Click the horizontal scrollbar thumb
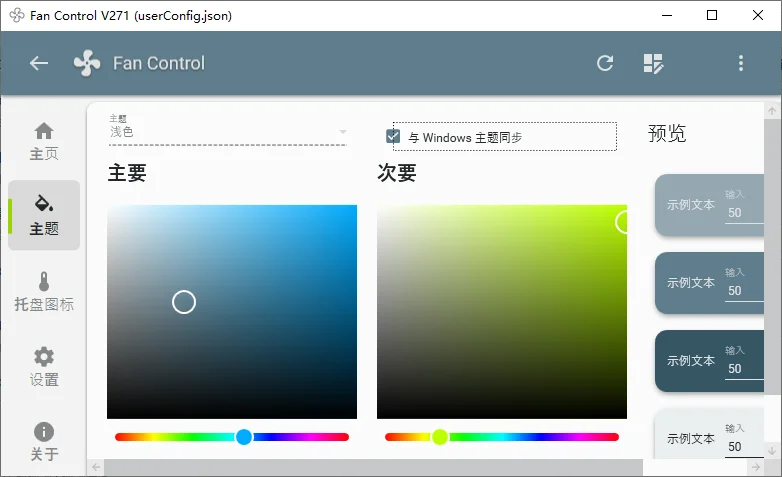This screenshot has width=782, height=477. pos(373,468)
